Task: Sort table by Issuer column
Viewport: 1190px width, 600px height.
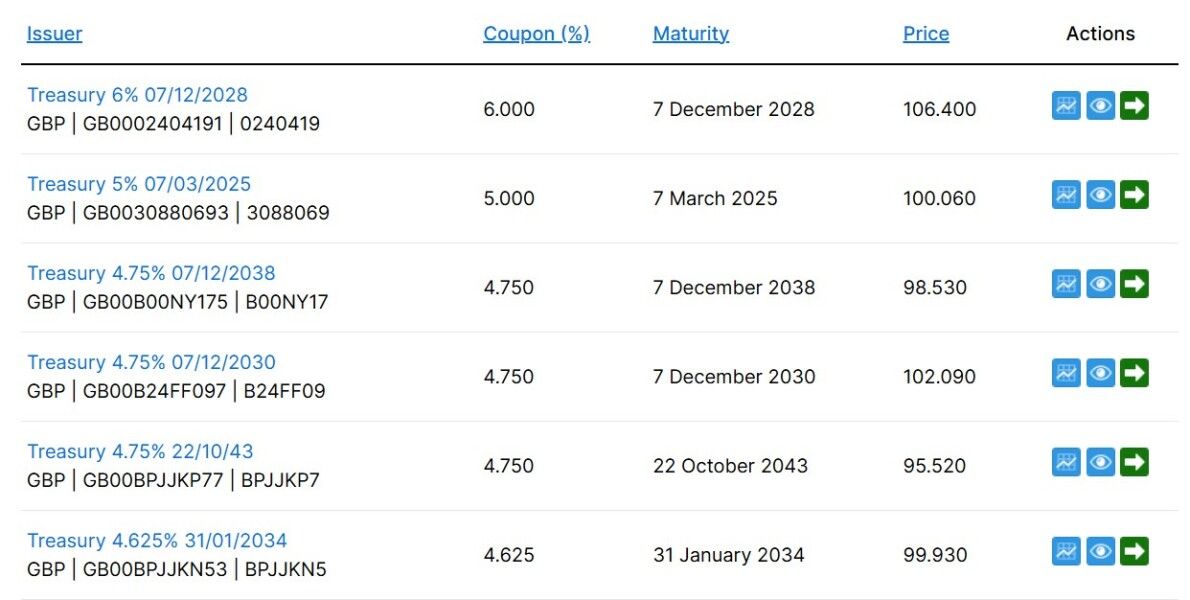Action: pos(54,34)
